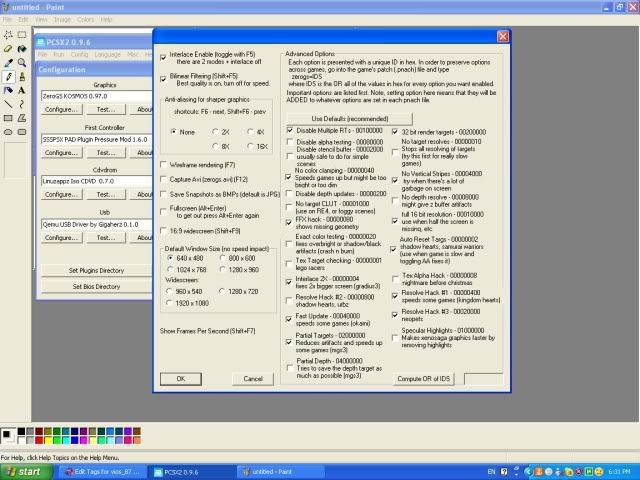Click the Test button under Cdvdrom
Image resolution: width=640 pixels, height=480 pixels.
pyautogui.click(x=106, y=195)
